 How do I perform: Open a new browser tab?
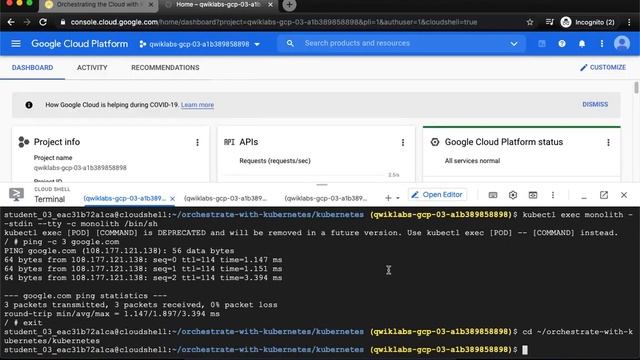pyautogui.click(x=289, y=5)
